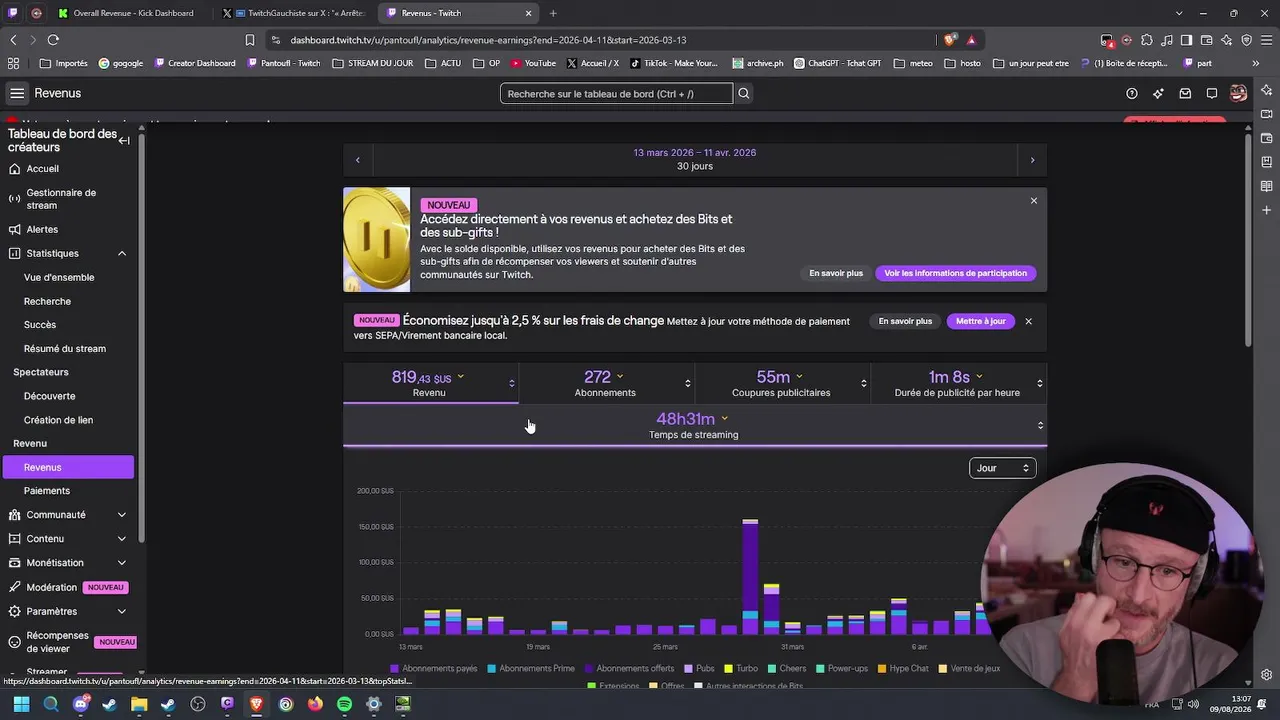Open metric selector arrows on Durée de publicité

[x=1040, y=384]
